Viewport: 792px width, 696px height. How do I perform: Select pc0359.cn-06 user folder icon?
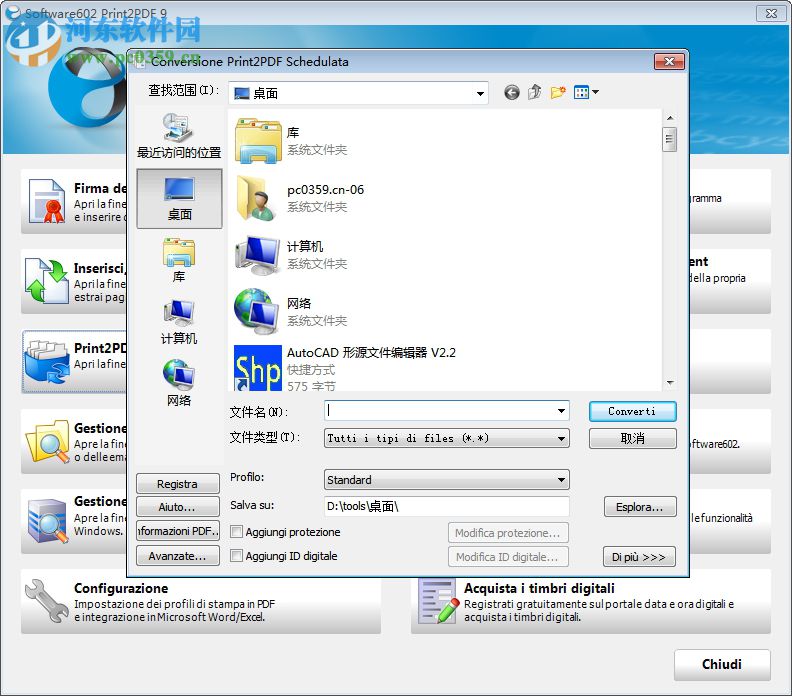pos(258,198)
